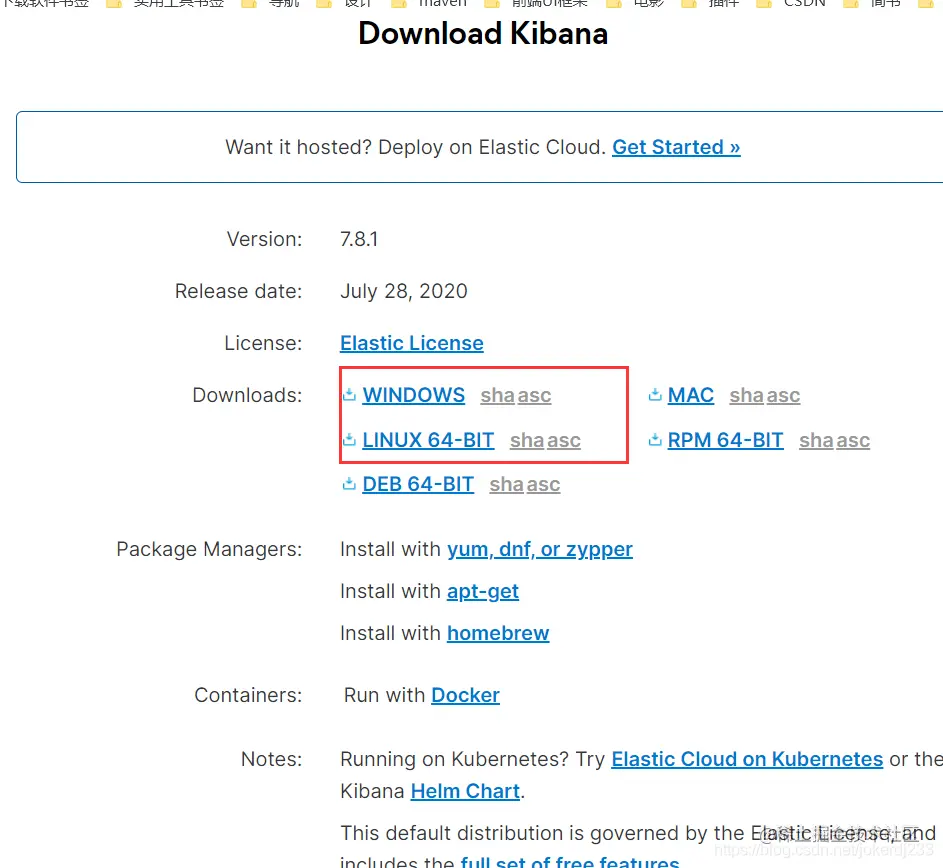Click the License: label
The image size is (943, 868).
tap(263, 343)
